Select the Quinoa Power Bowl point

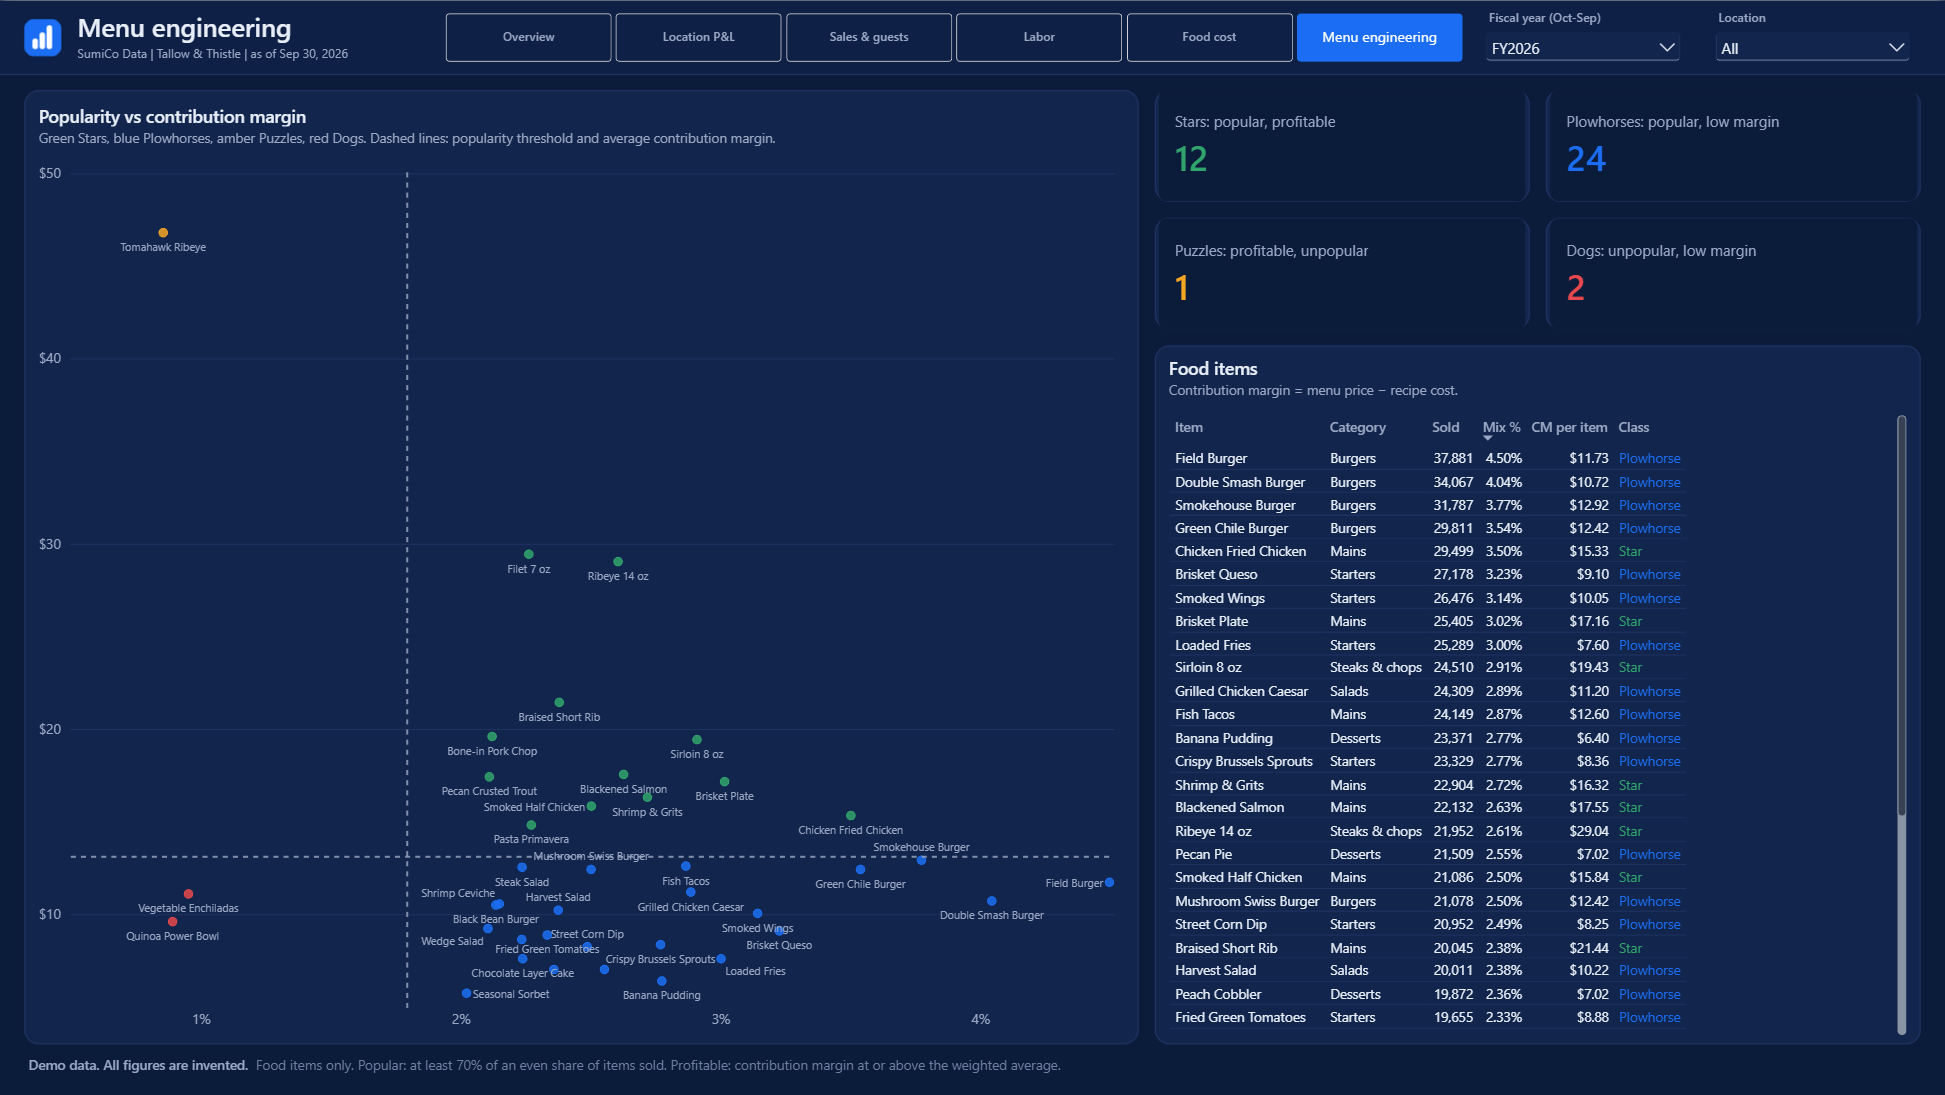[x=172, y=922]
